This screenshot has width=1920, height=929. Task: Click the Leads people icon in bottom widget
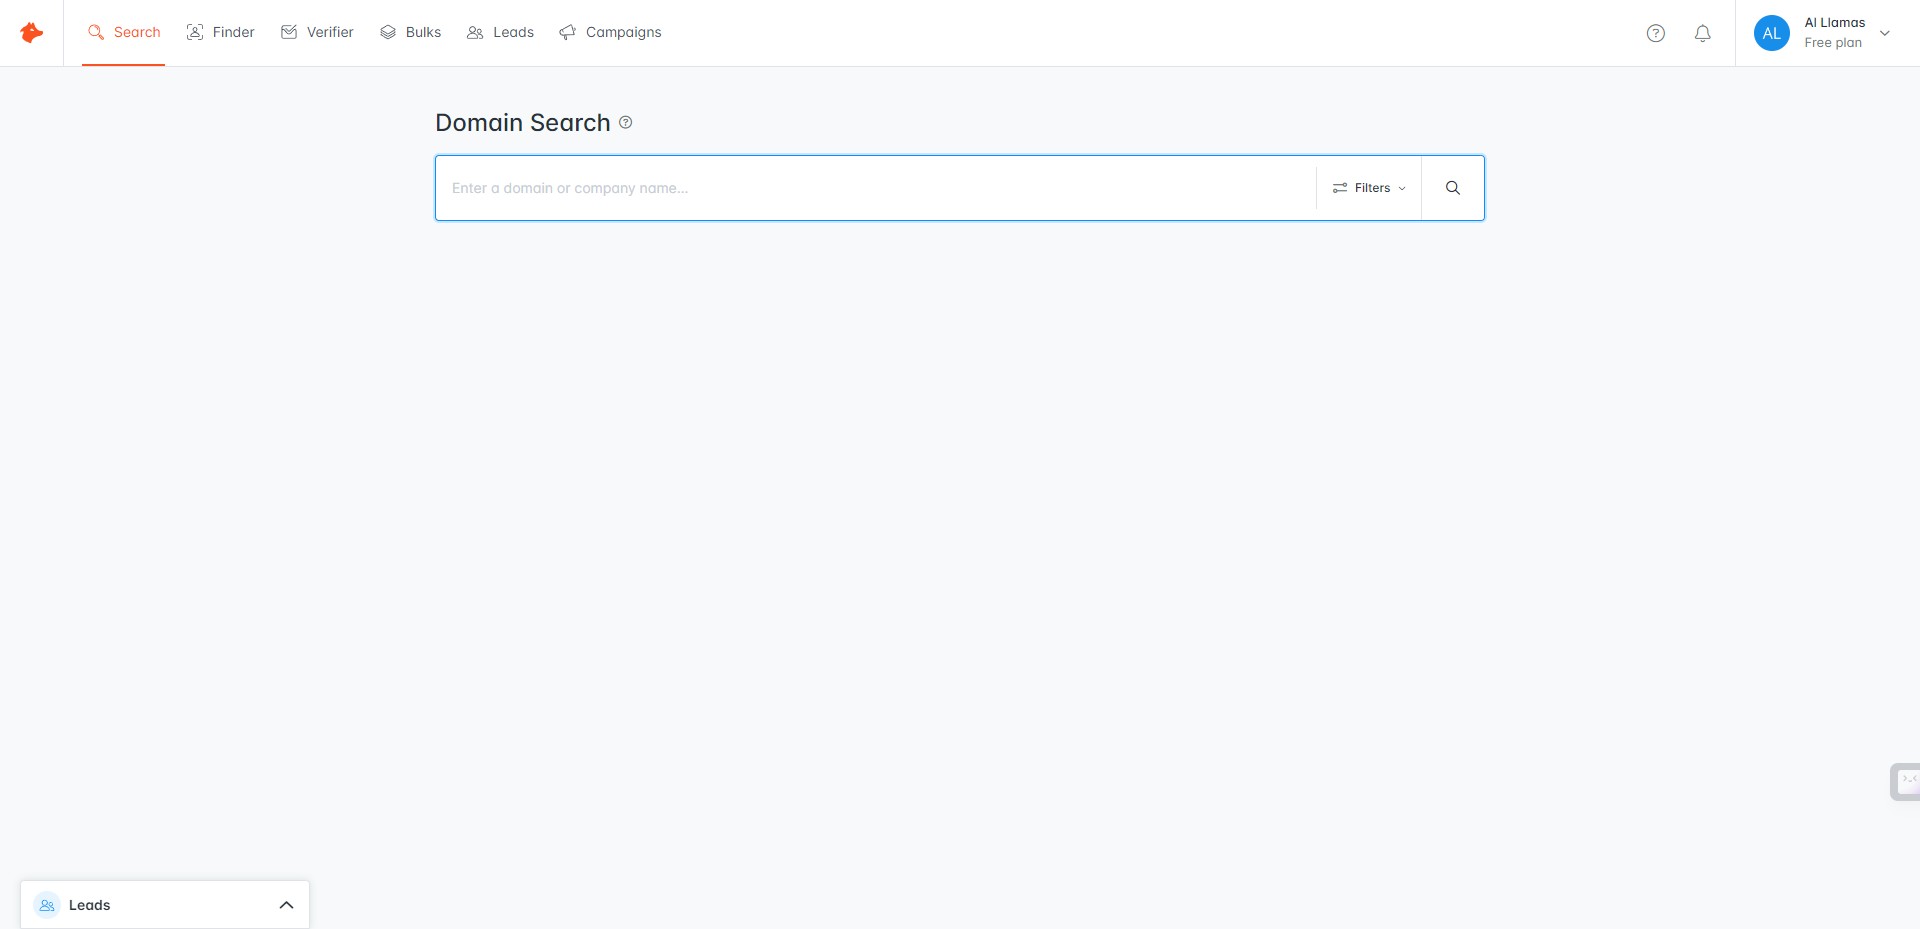[x=46, y=904]
